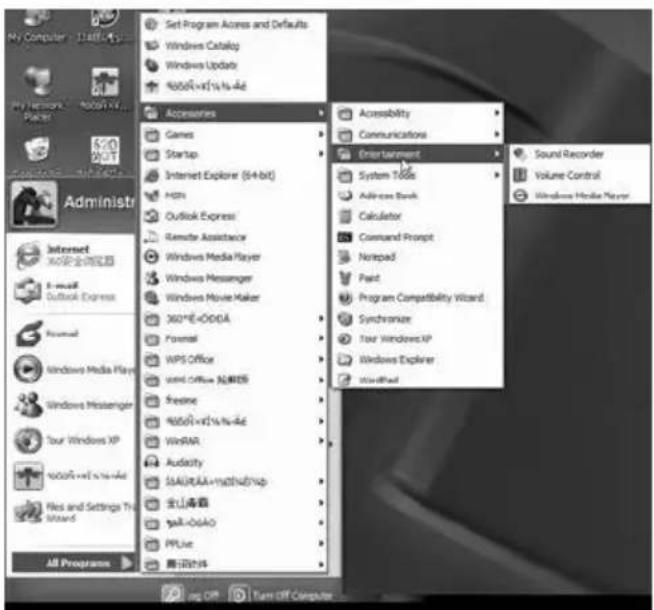The height and width of the screenshot is (610, 654).
Task: Click the Log Off button
Action: (x=191, y=595)
